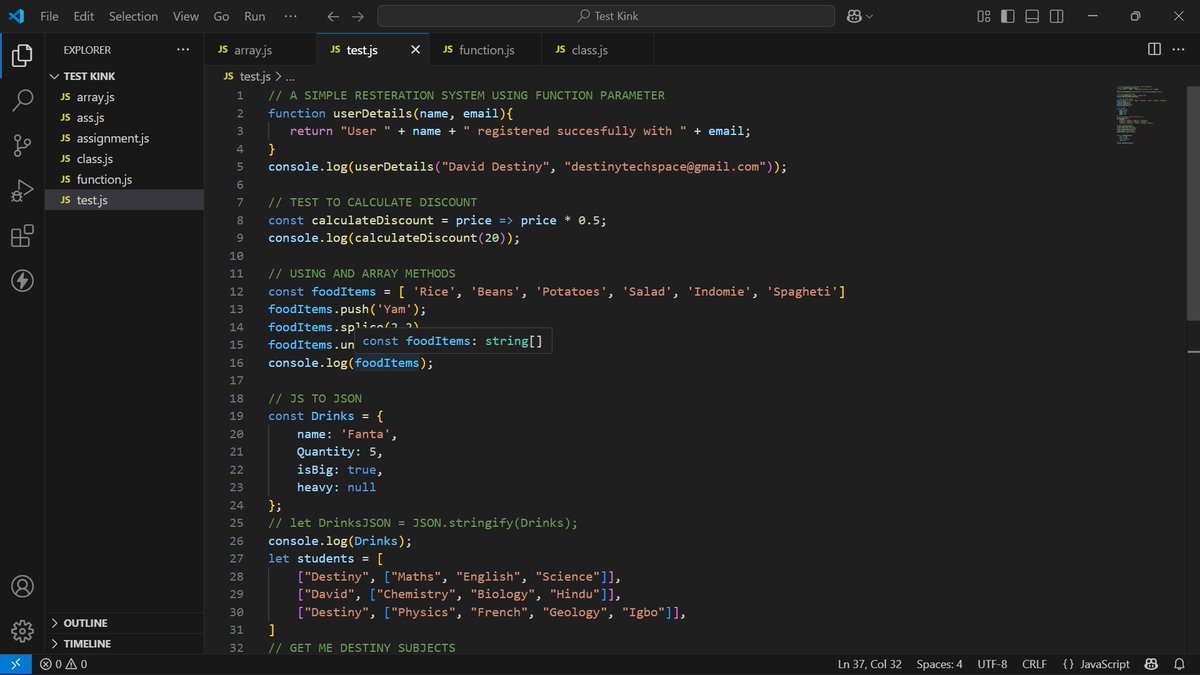The image size is (1200, 675).
Task: Toggle the Primary Side Bar
Action: [1008, 16]
